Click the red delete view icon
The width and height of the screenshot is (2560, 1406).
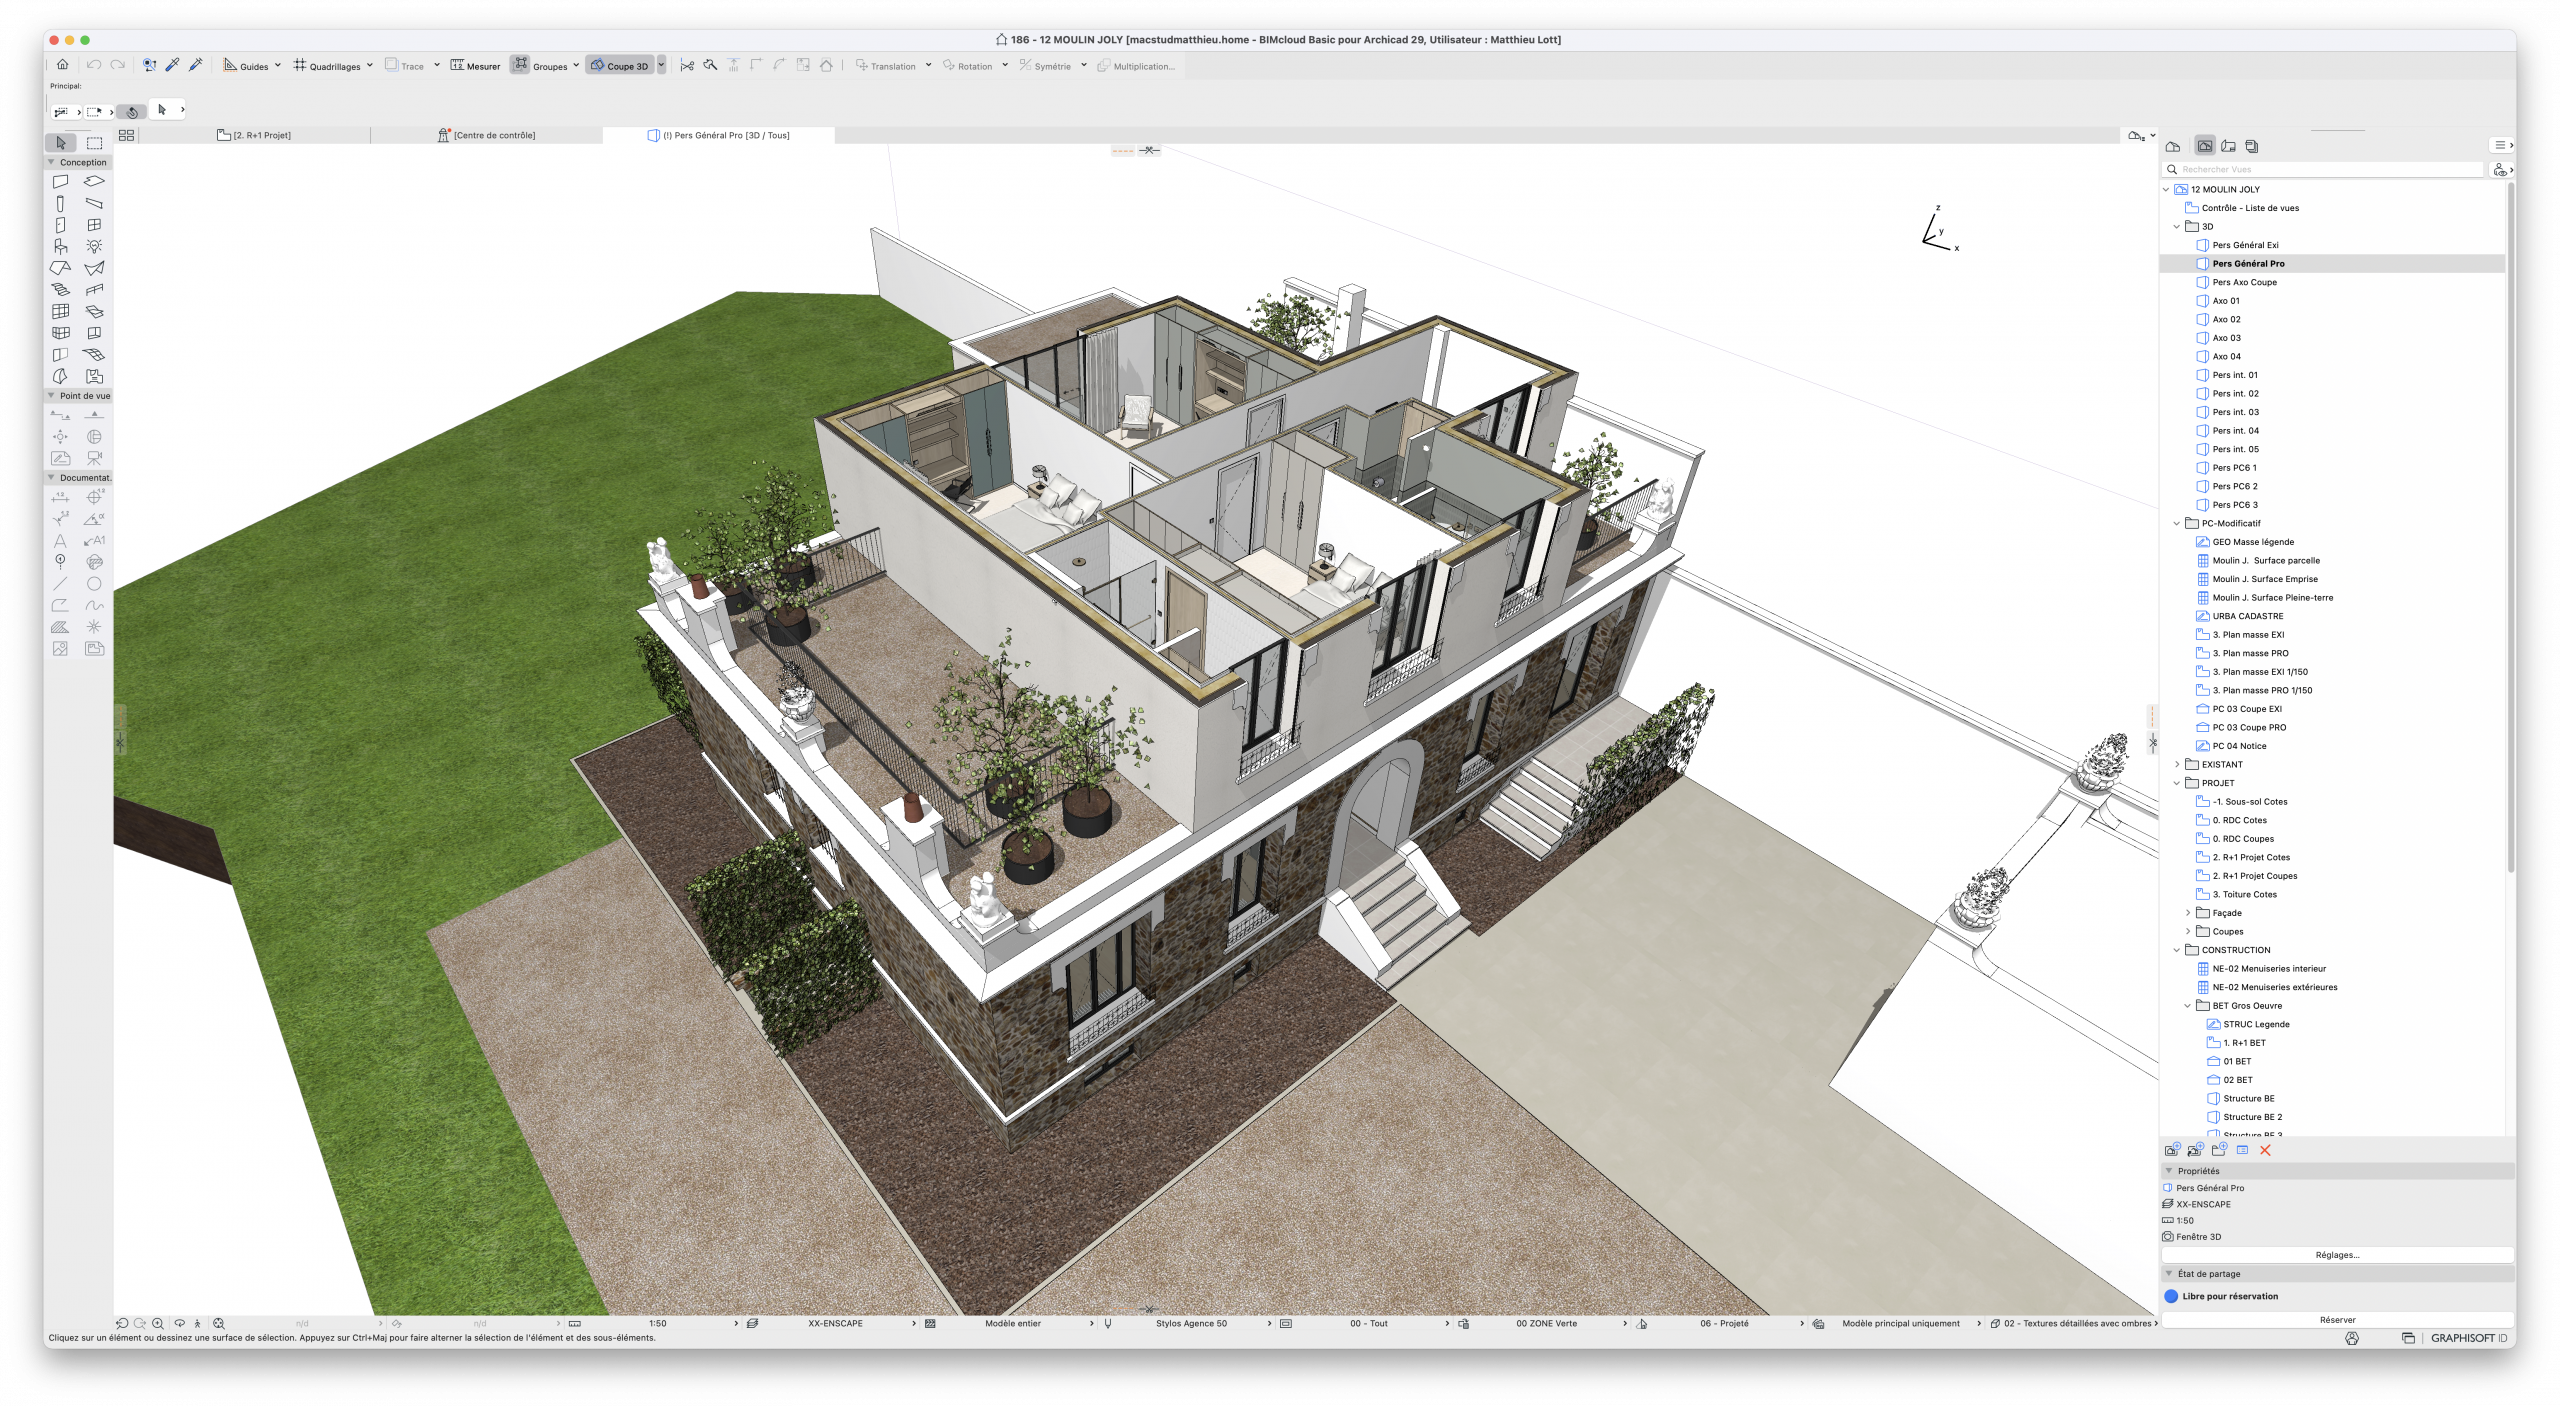tap(2265, 1150)
